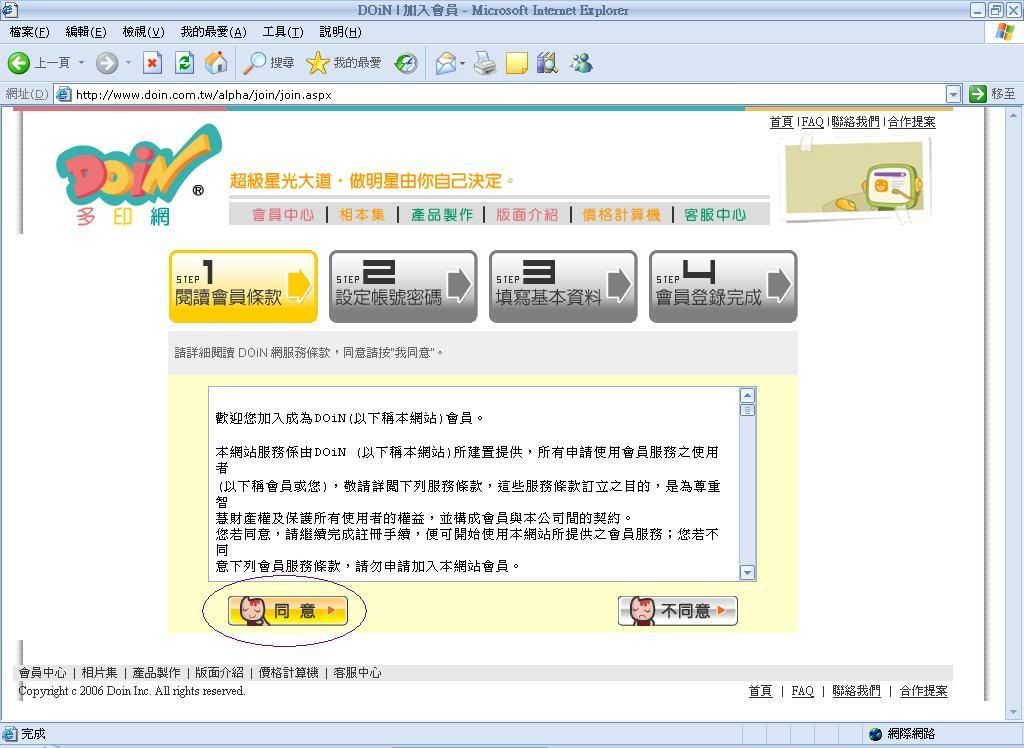Screen dimensions: 1024x748
Task: Open the Mail button dropdown arrow
Action: point(462,63)
